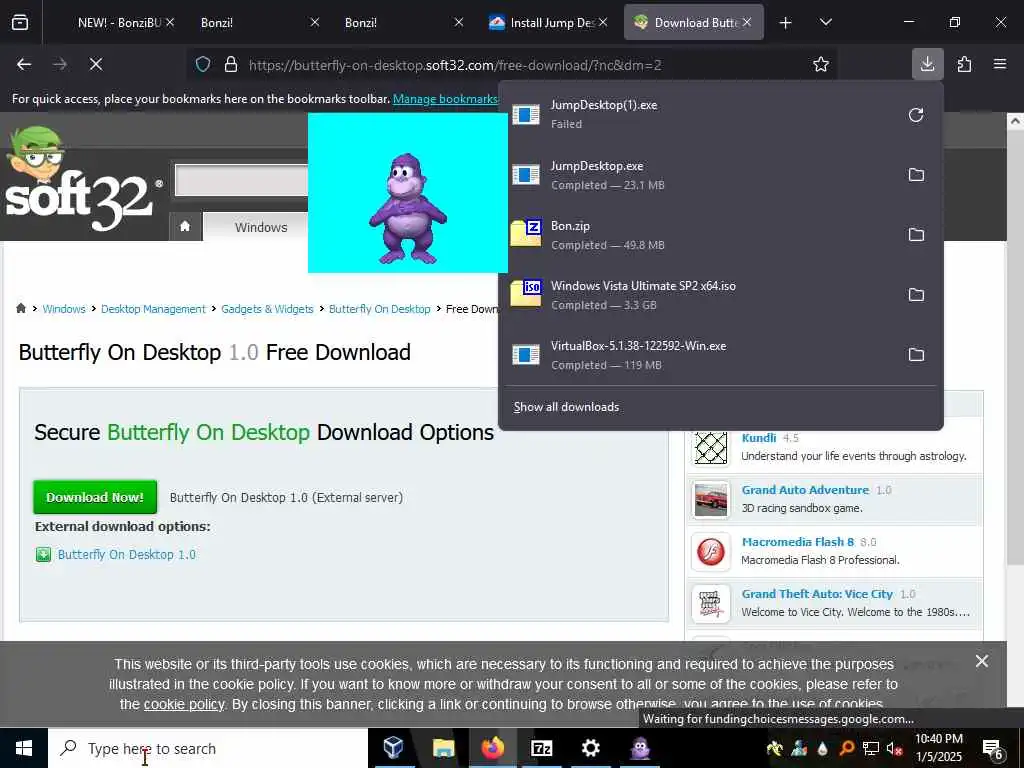Image resolution: width=1024 pixels, height=768 pixels.
Task: Click the Kundli app icon
Action: click(711, 448)
